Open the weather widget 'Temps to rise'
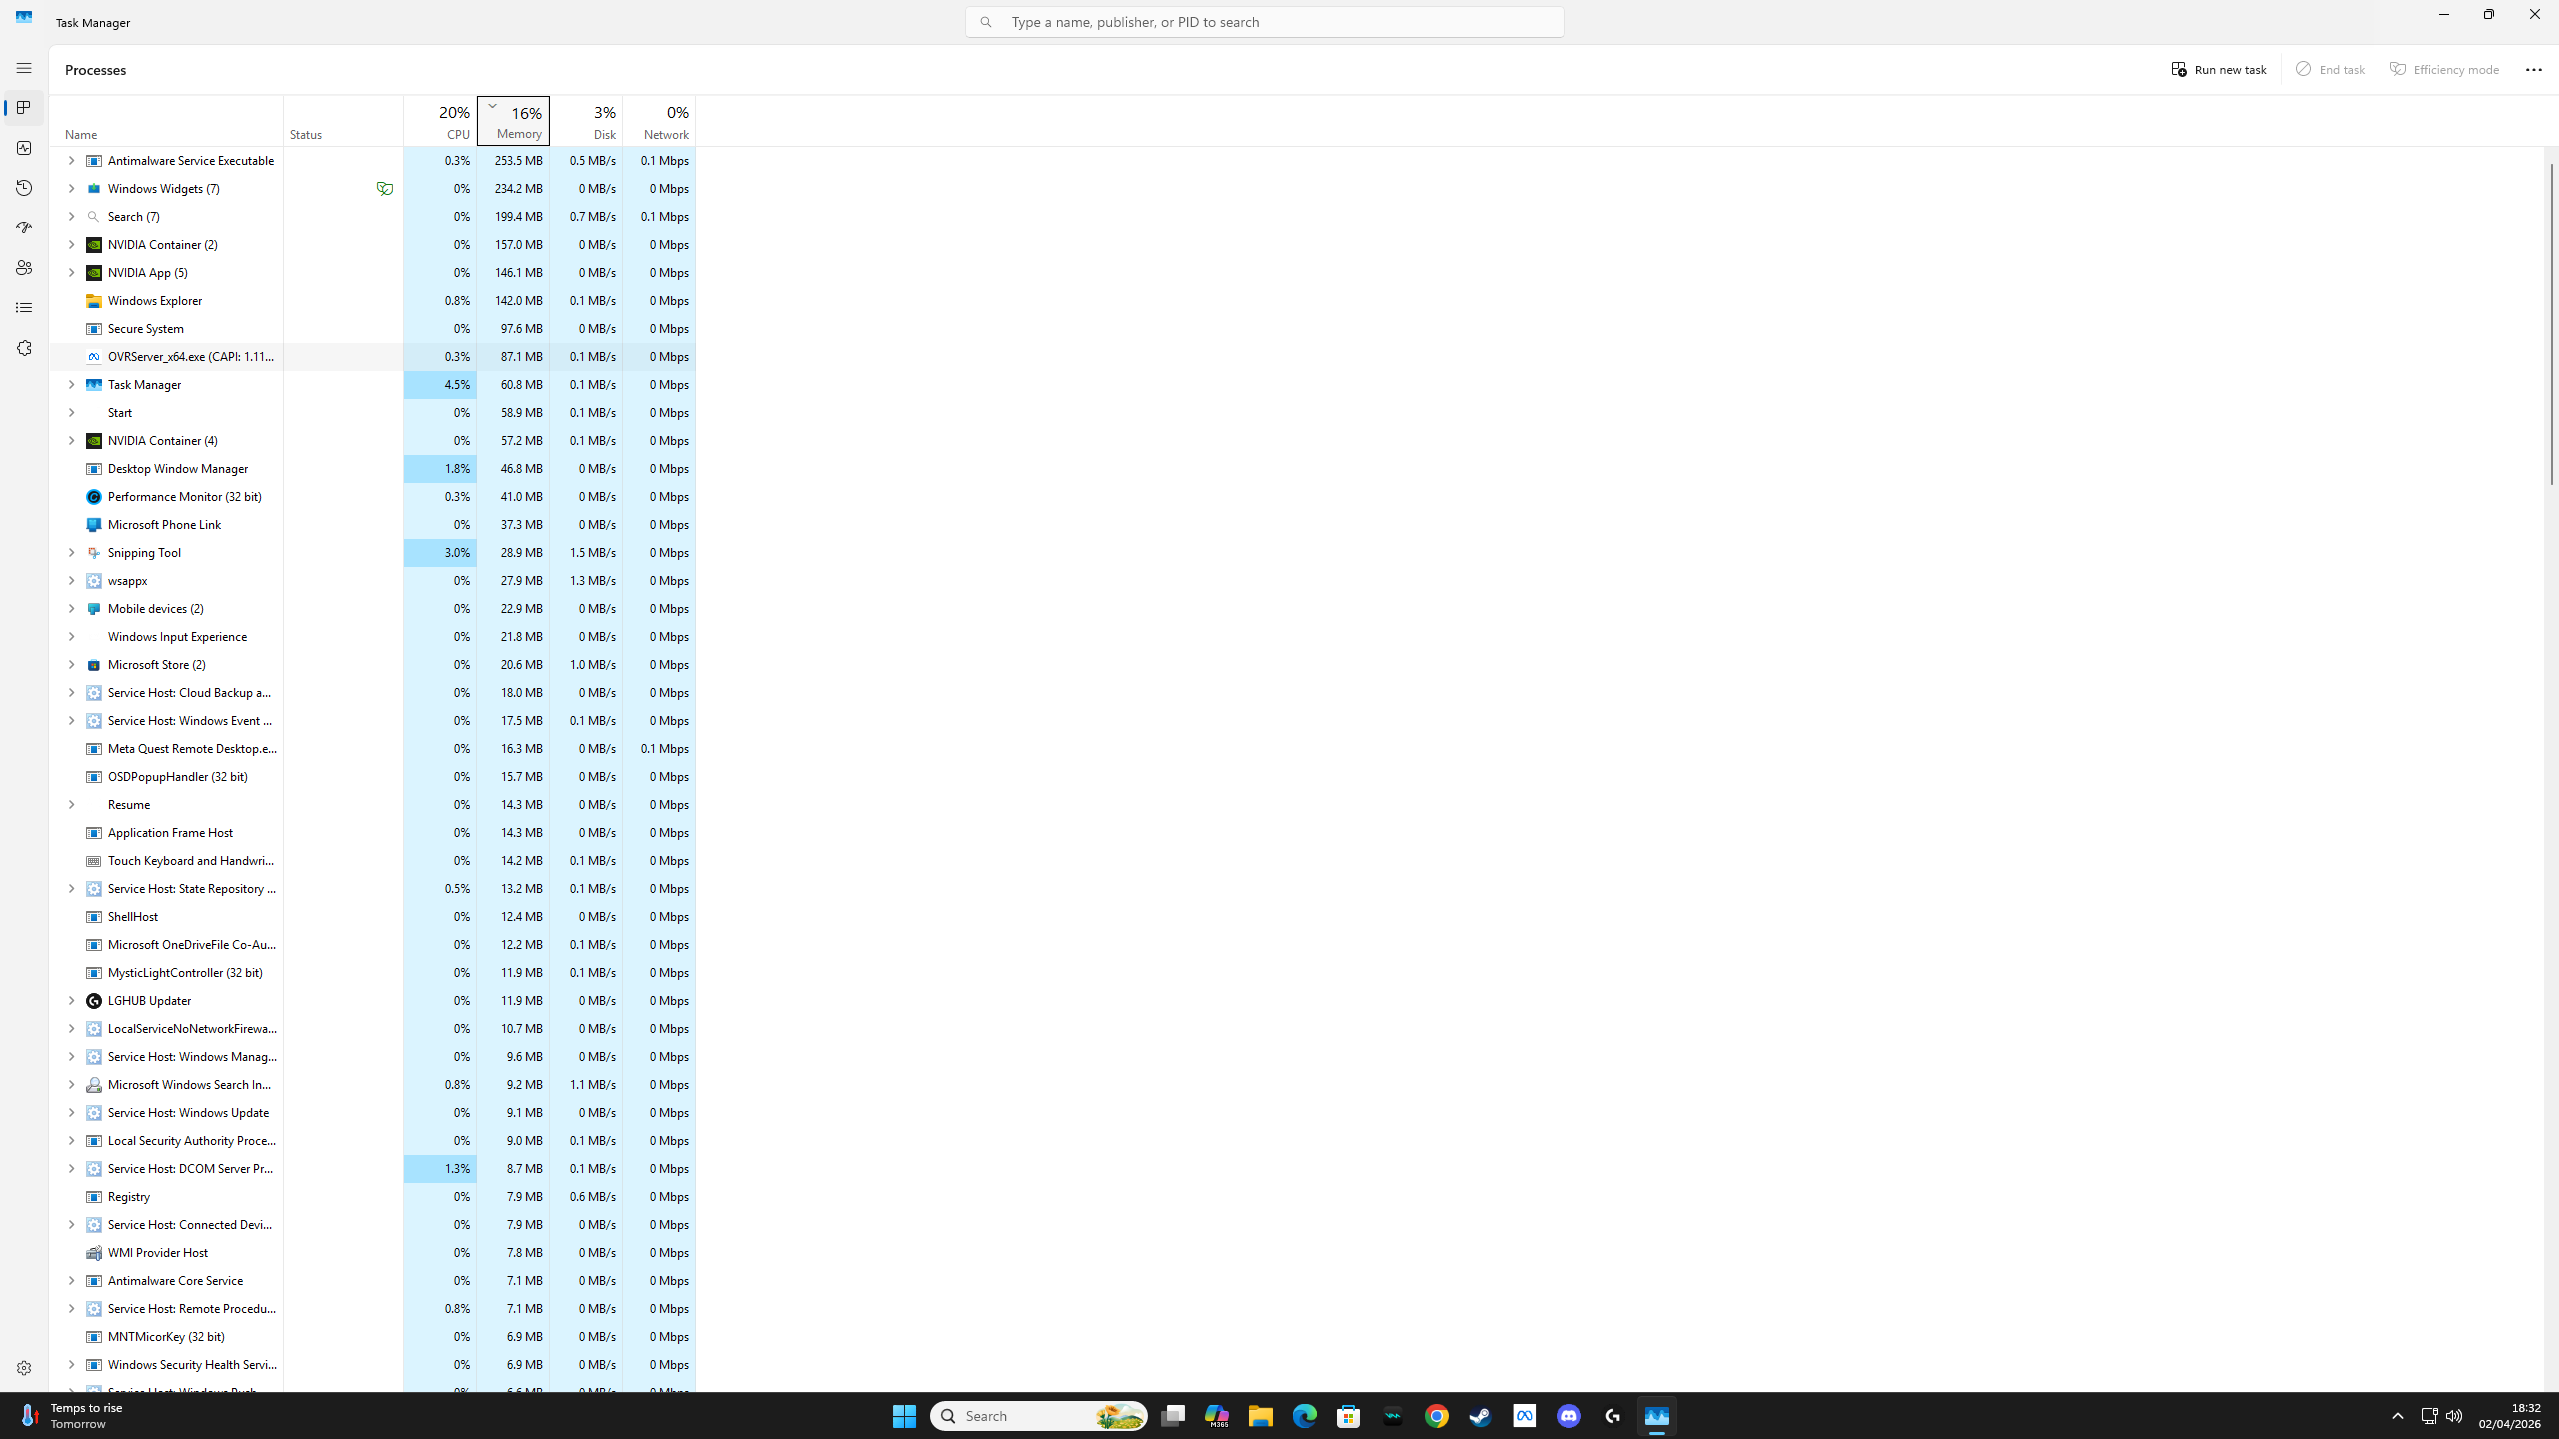Viewport: 2559px width, 1439px height. [70, 1415]
